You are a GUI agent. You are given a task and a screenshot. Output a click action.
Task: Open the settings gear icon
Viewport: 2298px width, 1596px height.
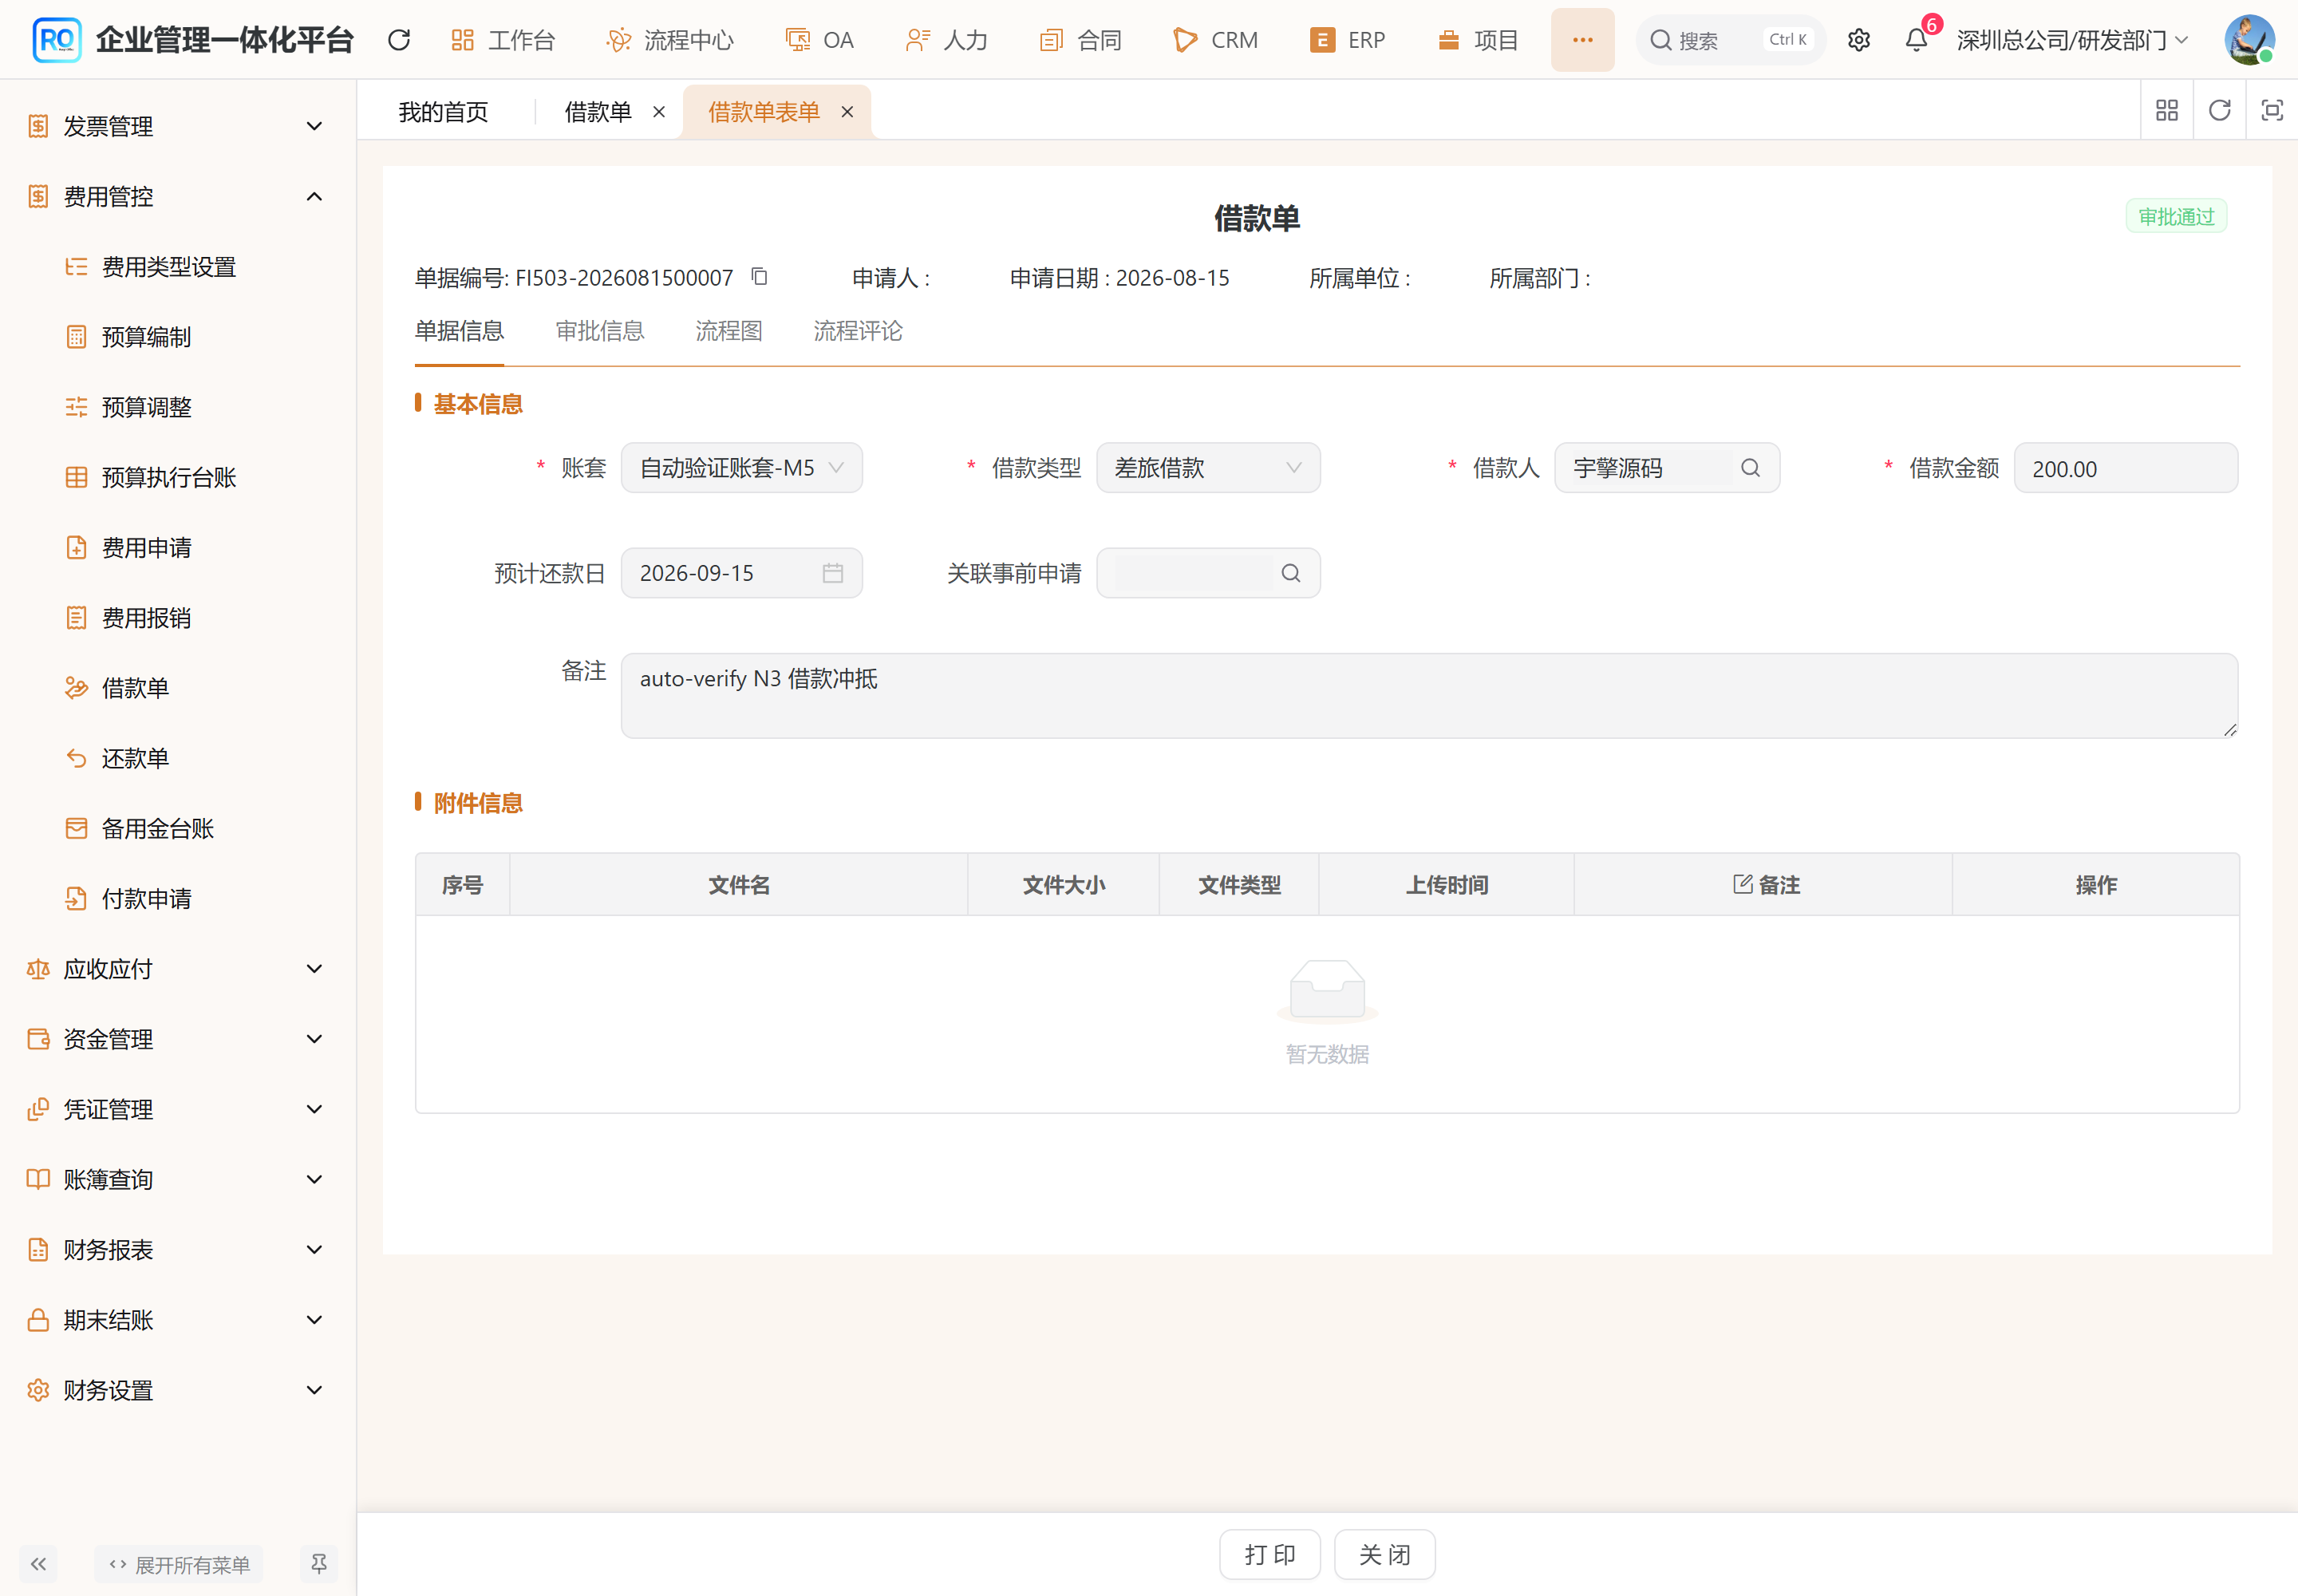point(1858,40)
